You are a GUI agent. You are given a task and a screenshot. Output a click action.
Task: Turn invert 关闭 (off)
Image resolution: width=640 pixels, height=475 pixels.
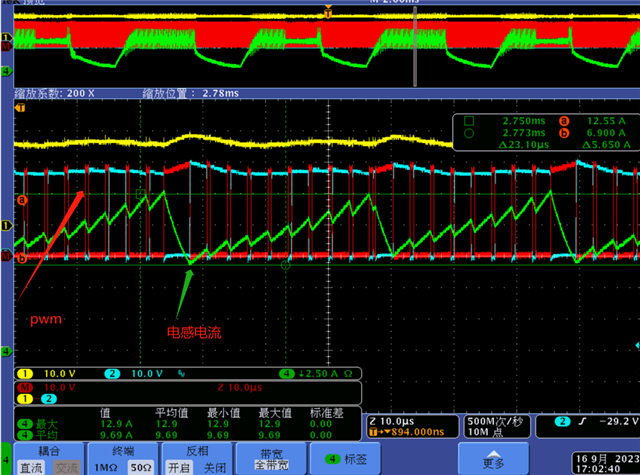(x=215, y=468)
